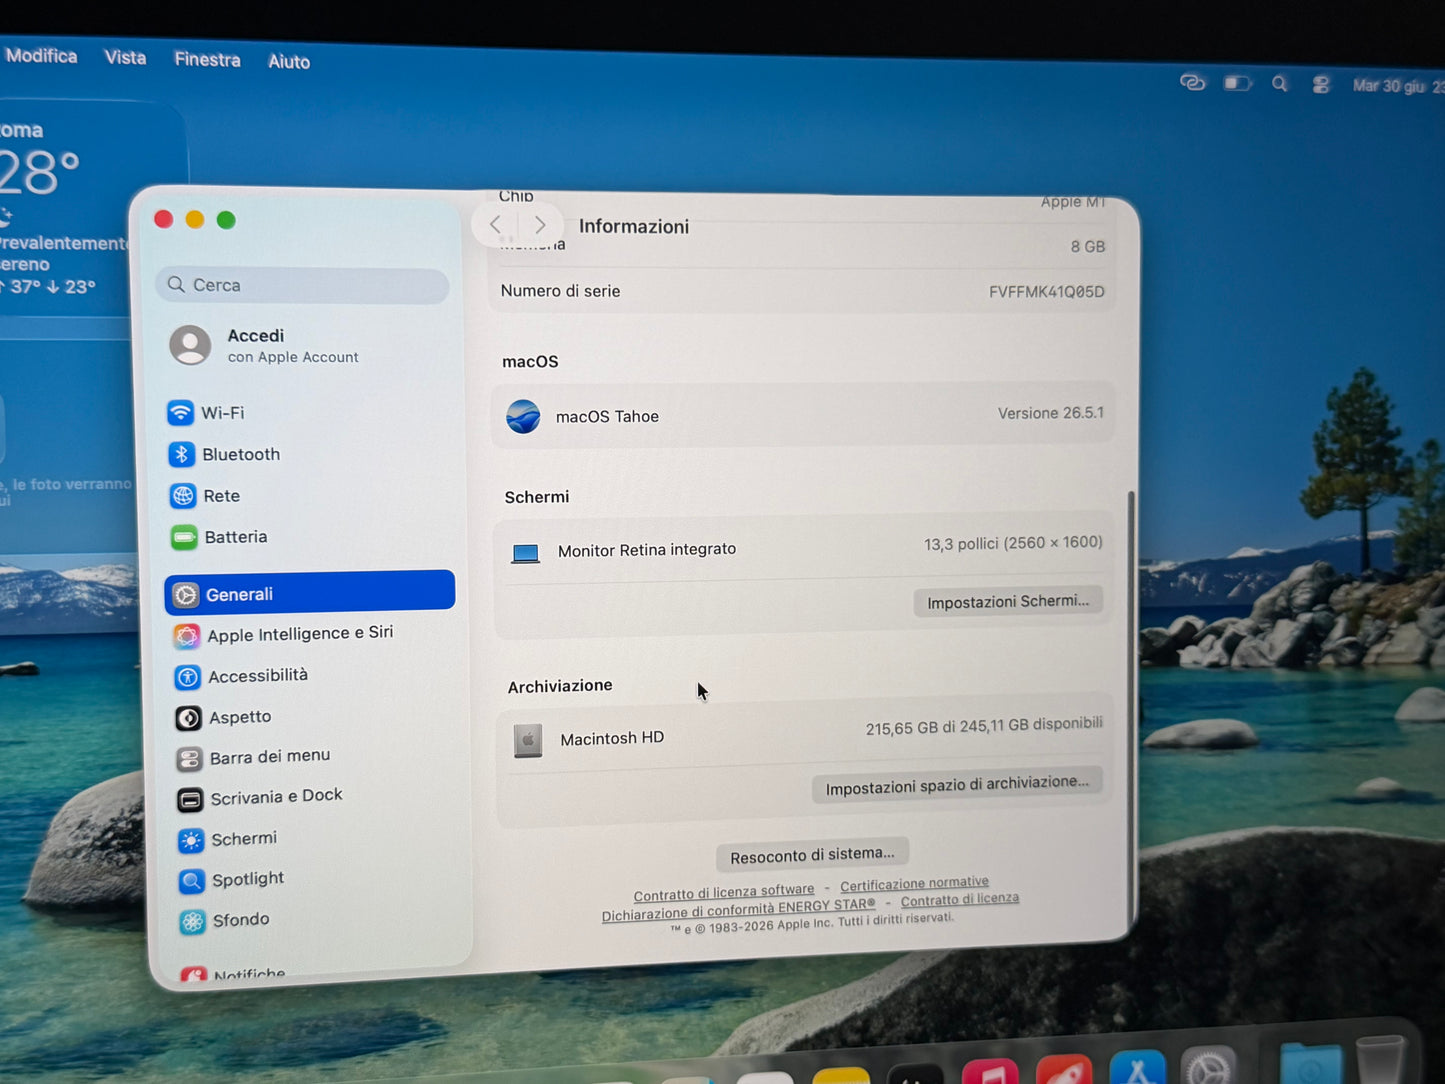The height and width of the screenshot is (1084, 1445).
Task: Click the Macintosh HD drive icon
Action: point(528,741)
